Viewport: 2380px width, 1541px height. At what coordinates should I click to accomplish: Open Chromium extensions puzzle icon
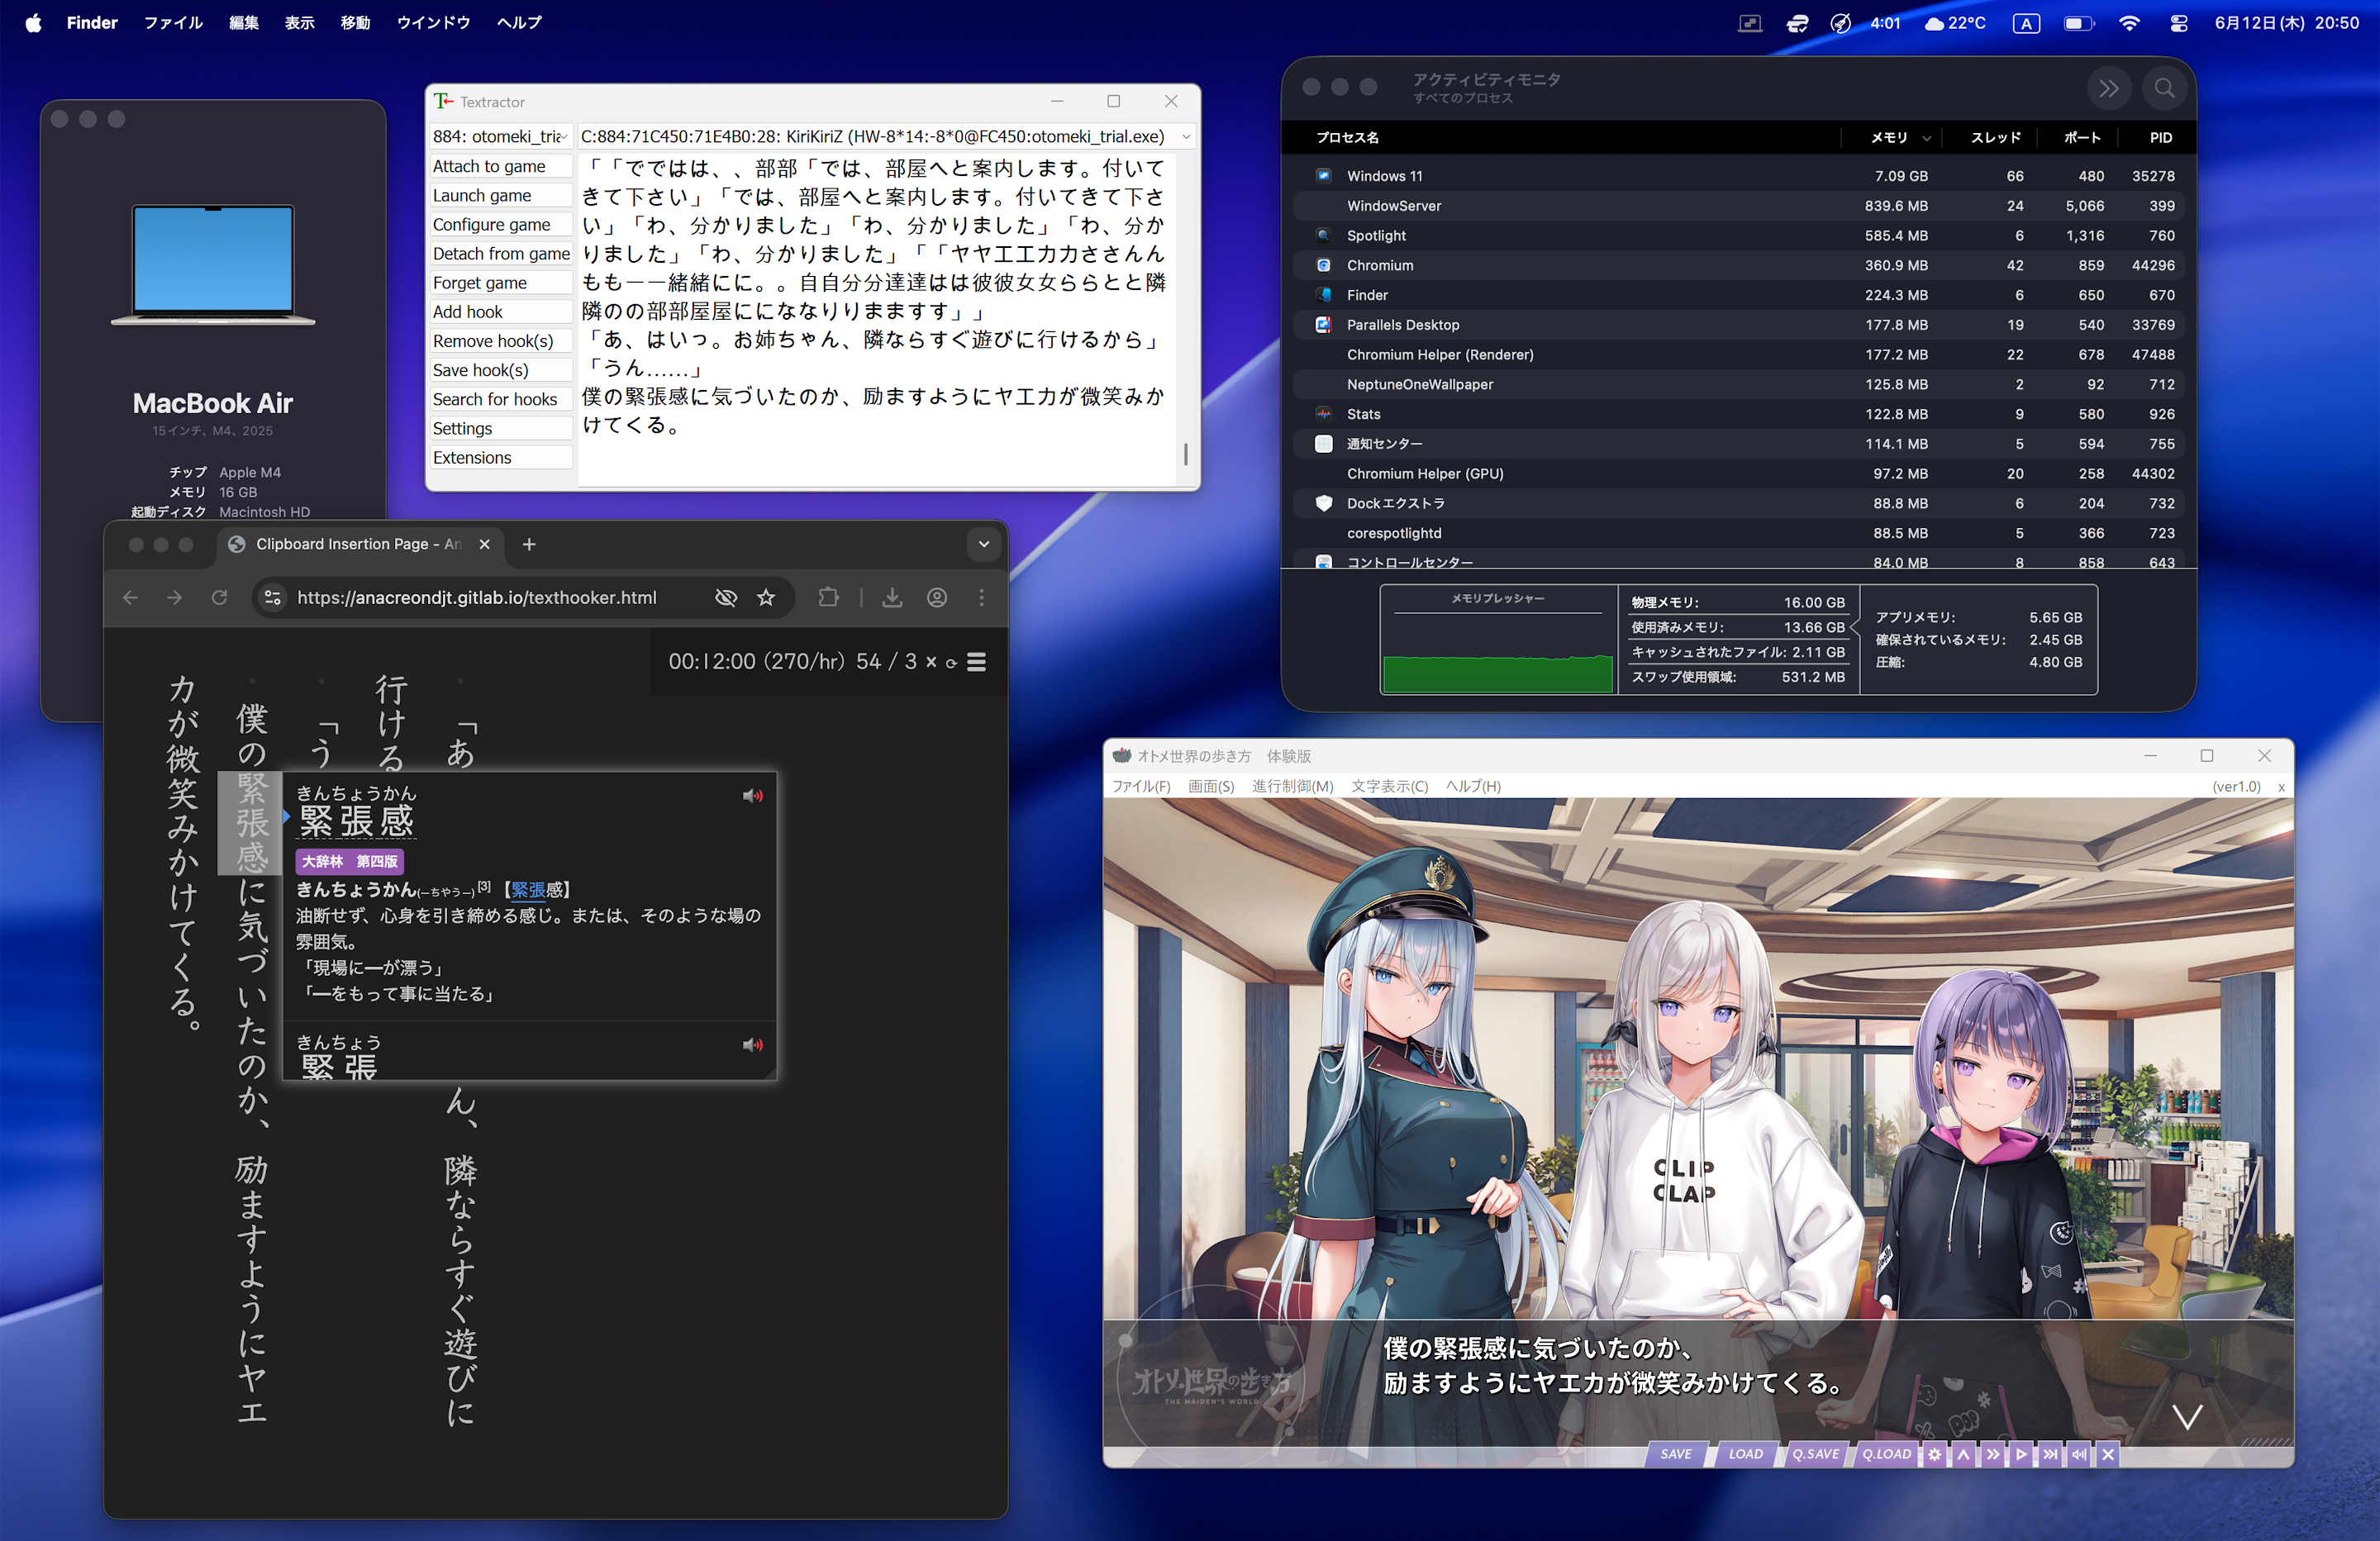coord(828,598)
